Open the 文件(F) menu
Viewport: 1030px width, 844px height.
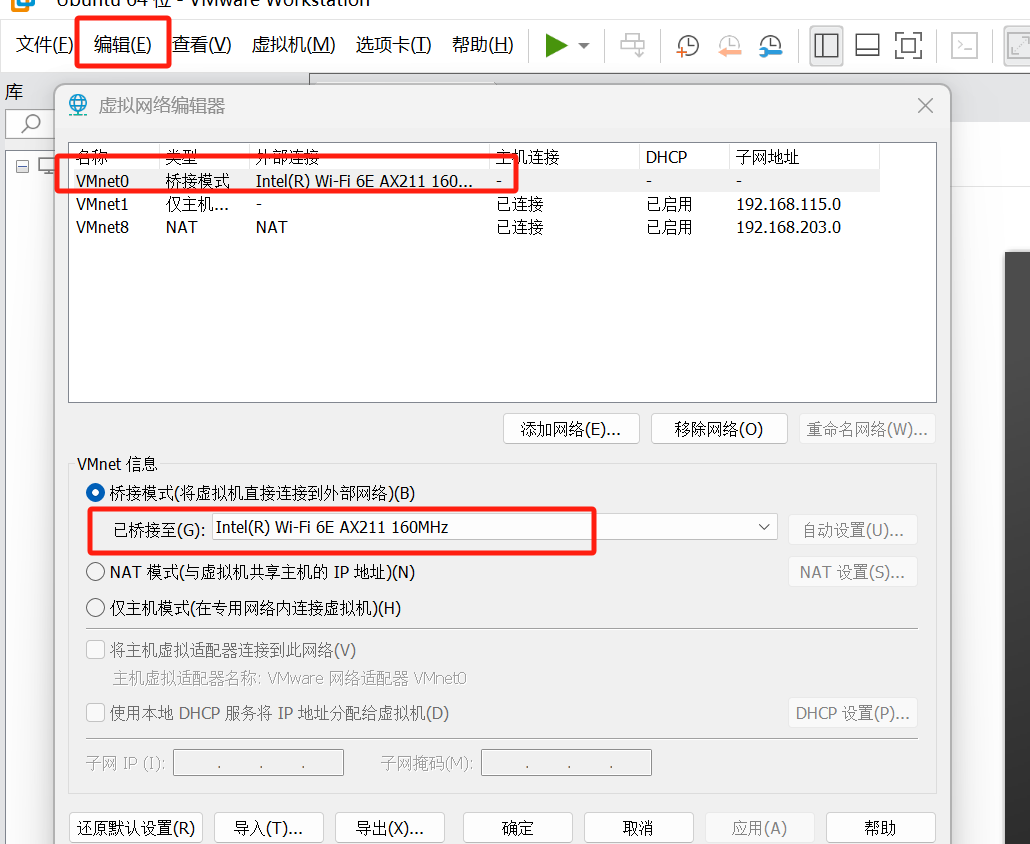(x=44, y=45)
